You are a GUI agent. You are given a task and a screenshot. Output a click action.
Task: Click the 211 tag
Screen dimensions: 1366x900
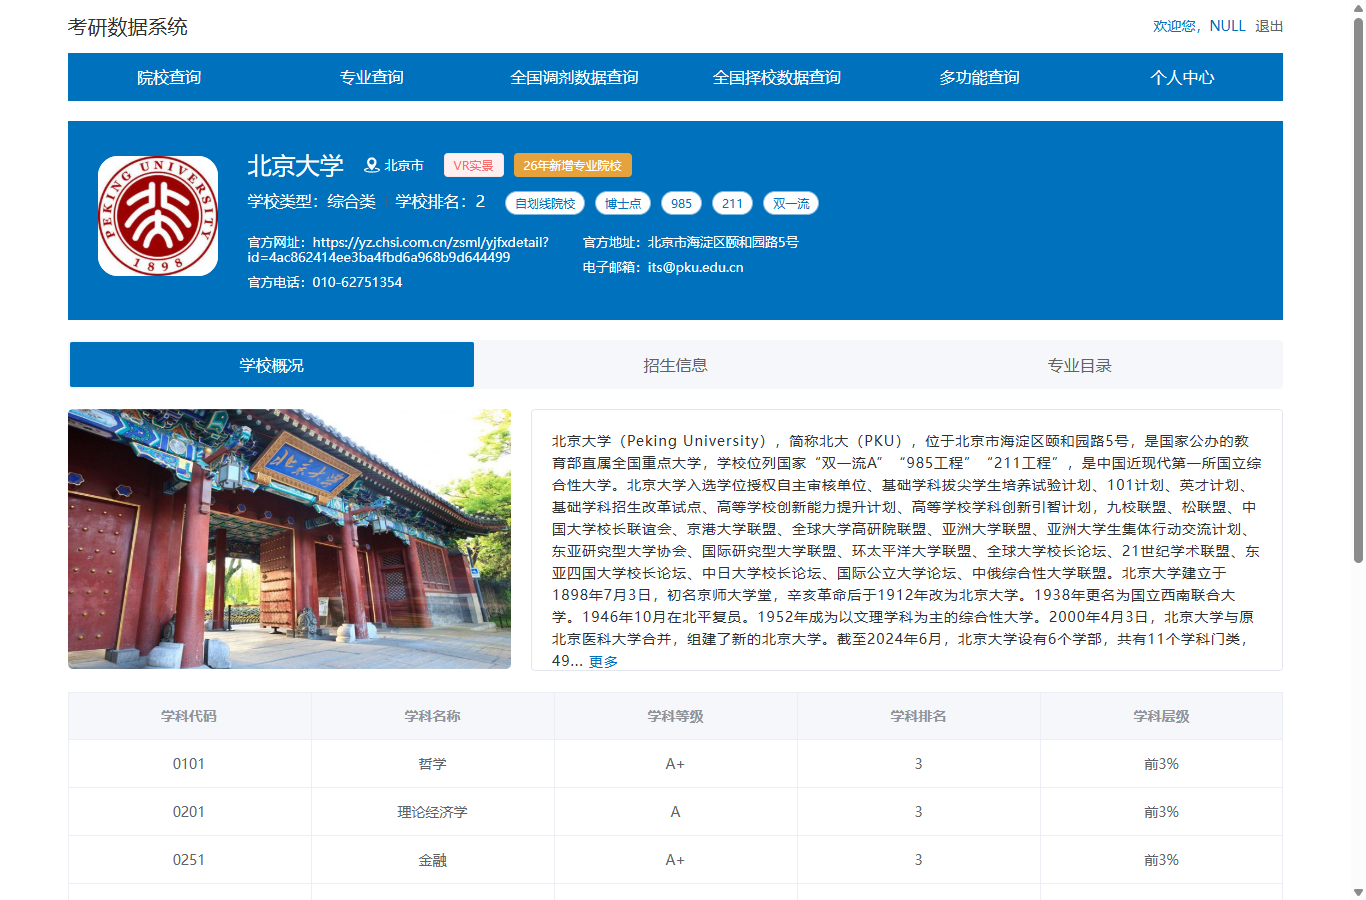tap(733, 203)
